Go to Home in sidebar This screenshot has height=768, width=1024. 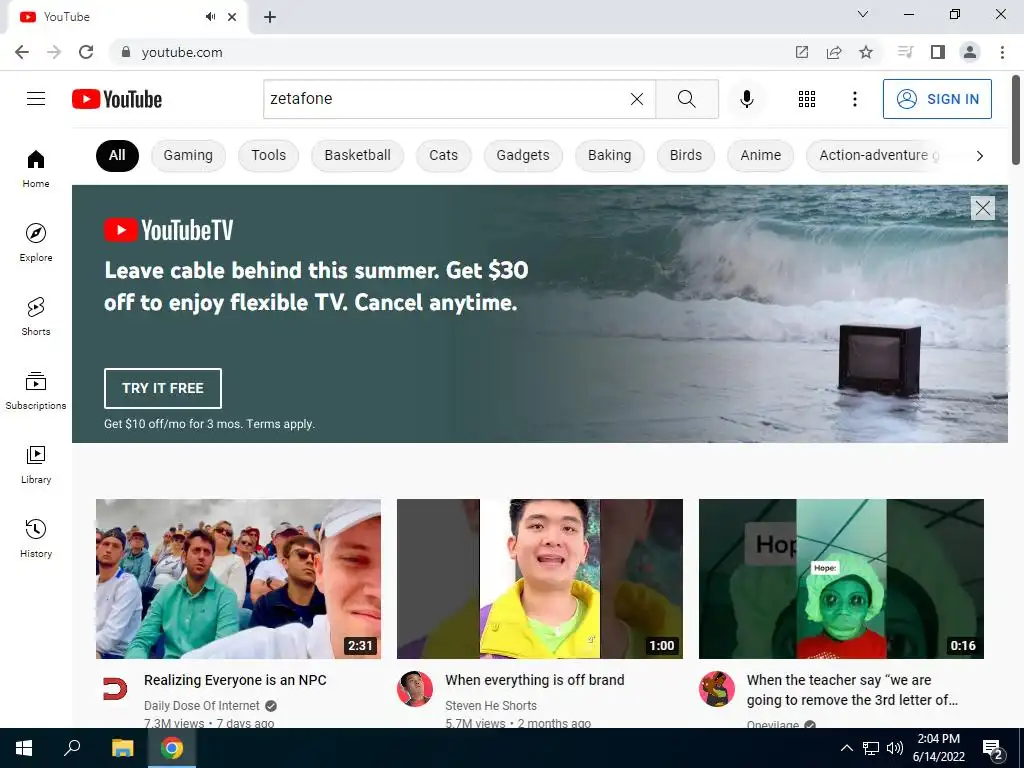pos(36,168)
